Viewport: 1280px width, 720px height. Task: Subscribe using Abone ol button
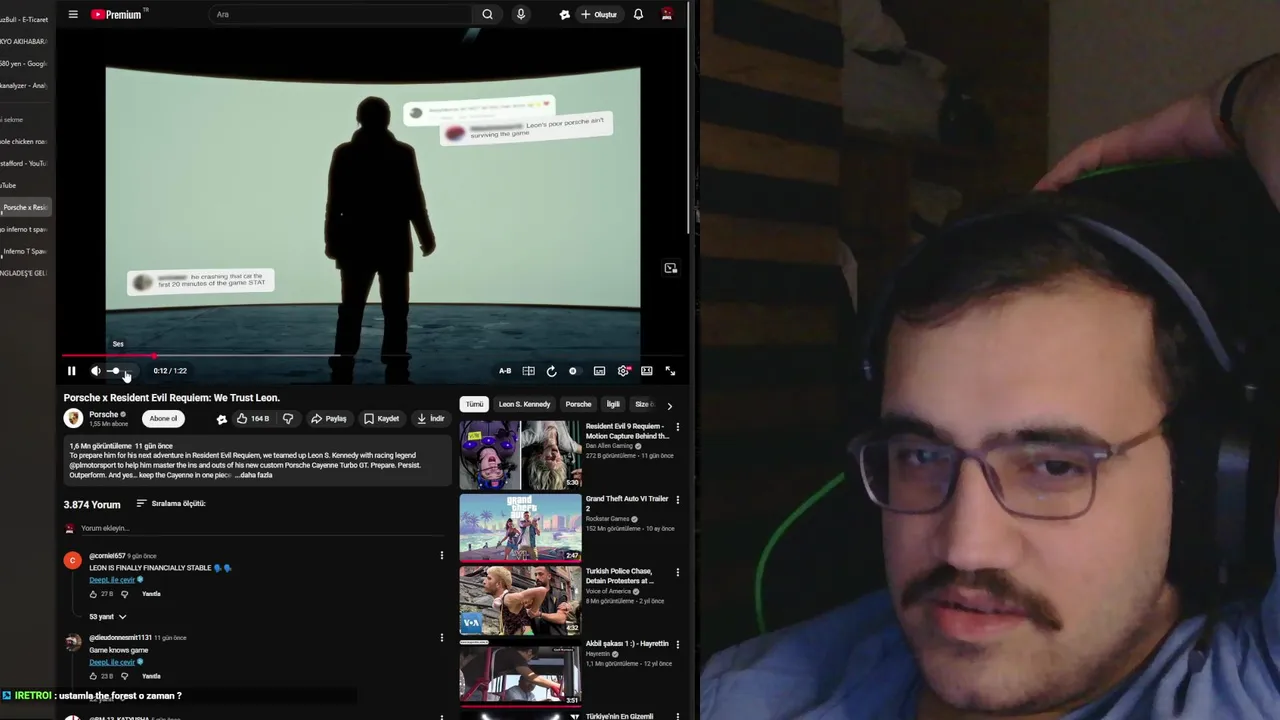coord(163,419)
